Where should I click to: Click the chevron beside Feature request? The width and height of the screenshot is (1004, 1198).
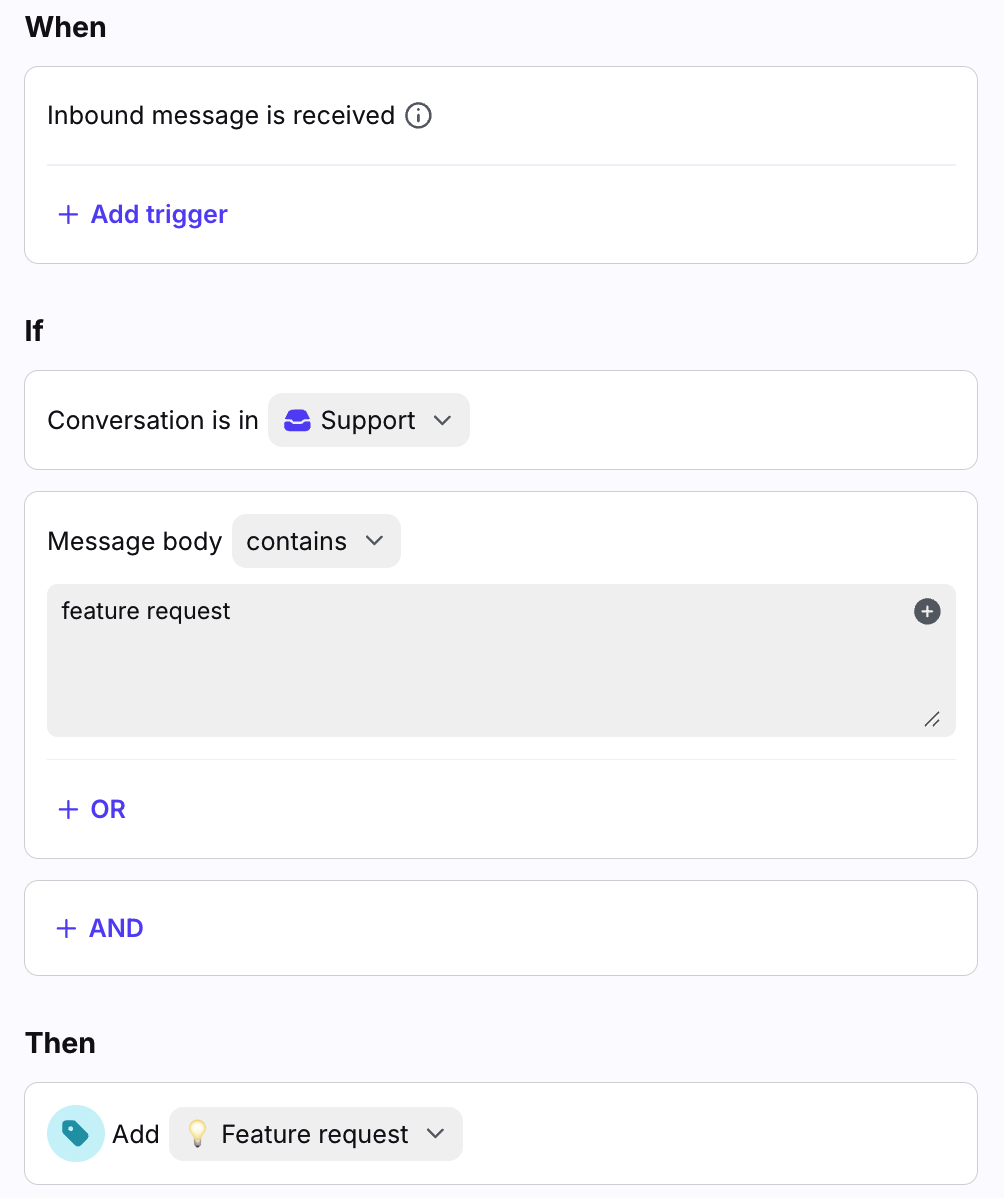click(x=435, y=1134)
